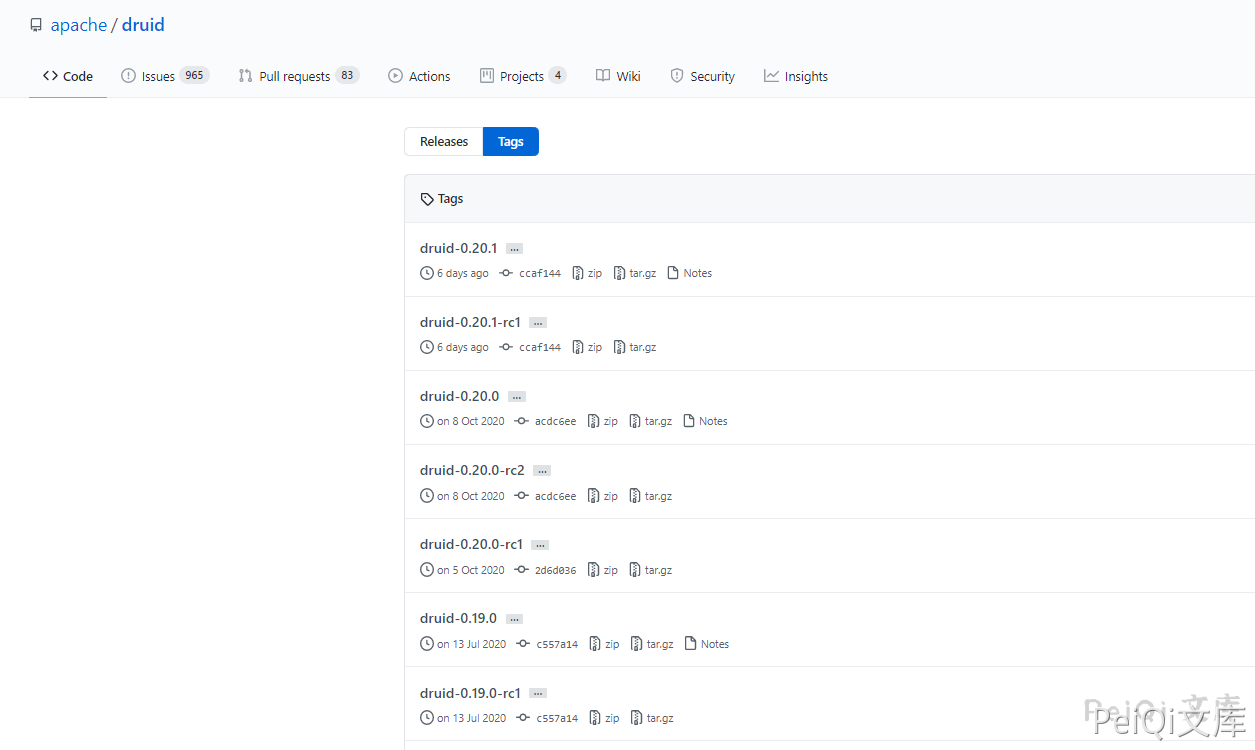Click zip download icon for druid-0.20.1

coord(578,273)
